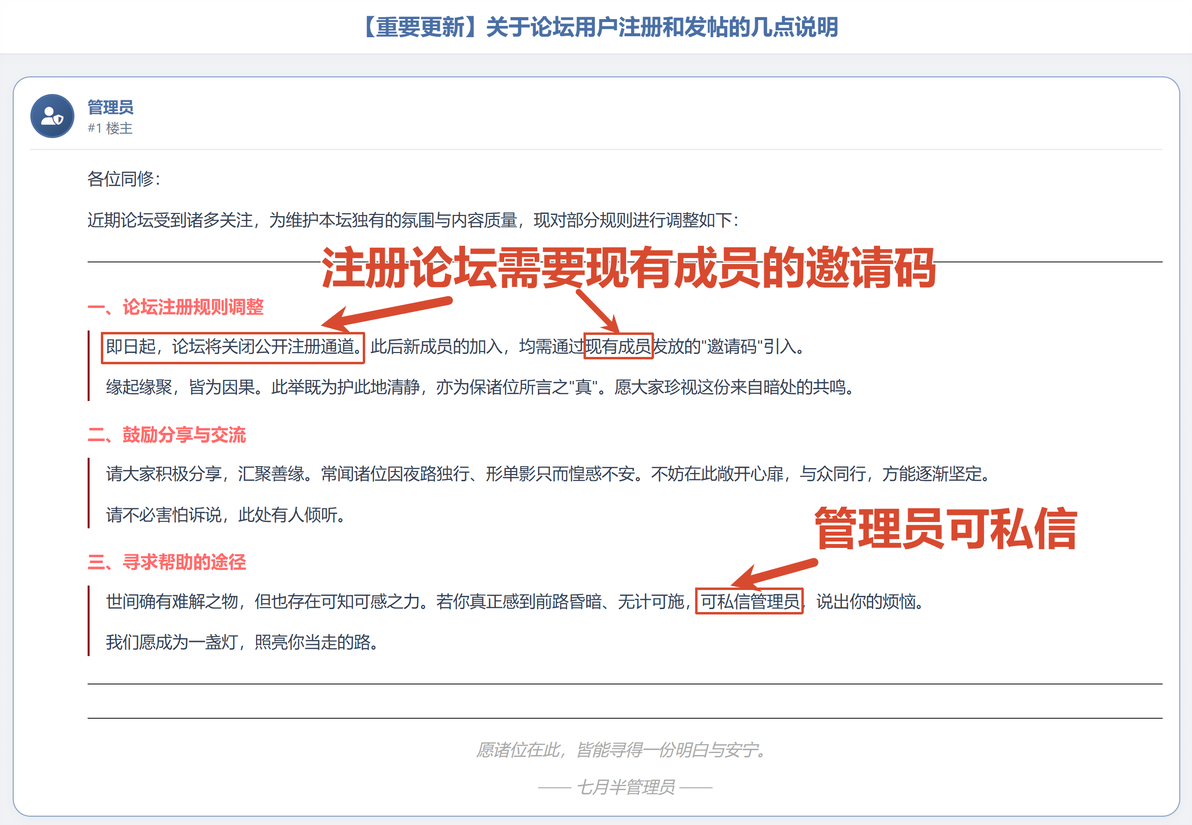Click the word "邀请码" in the rule text
This screenshot has height=825, width=1192.
coord(731,347)
